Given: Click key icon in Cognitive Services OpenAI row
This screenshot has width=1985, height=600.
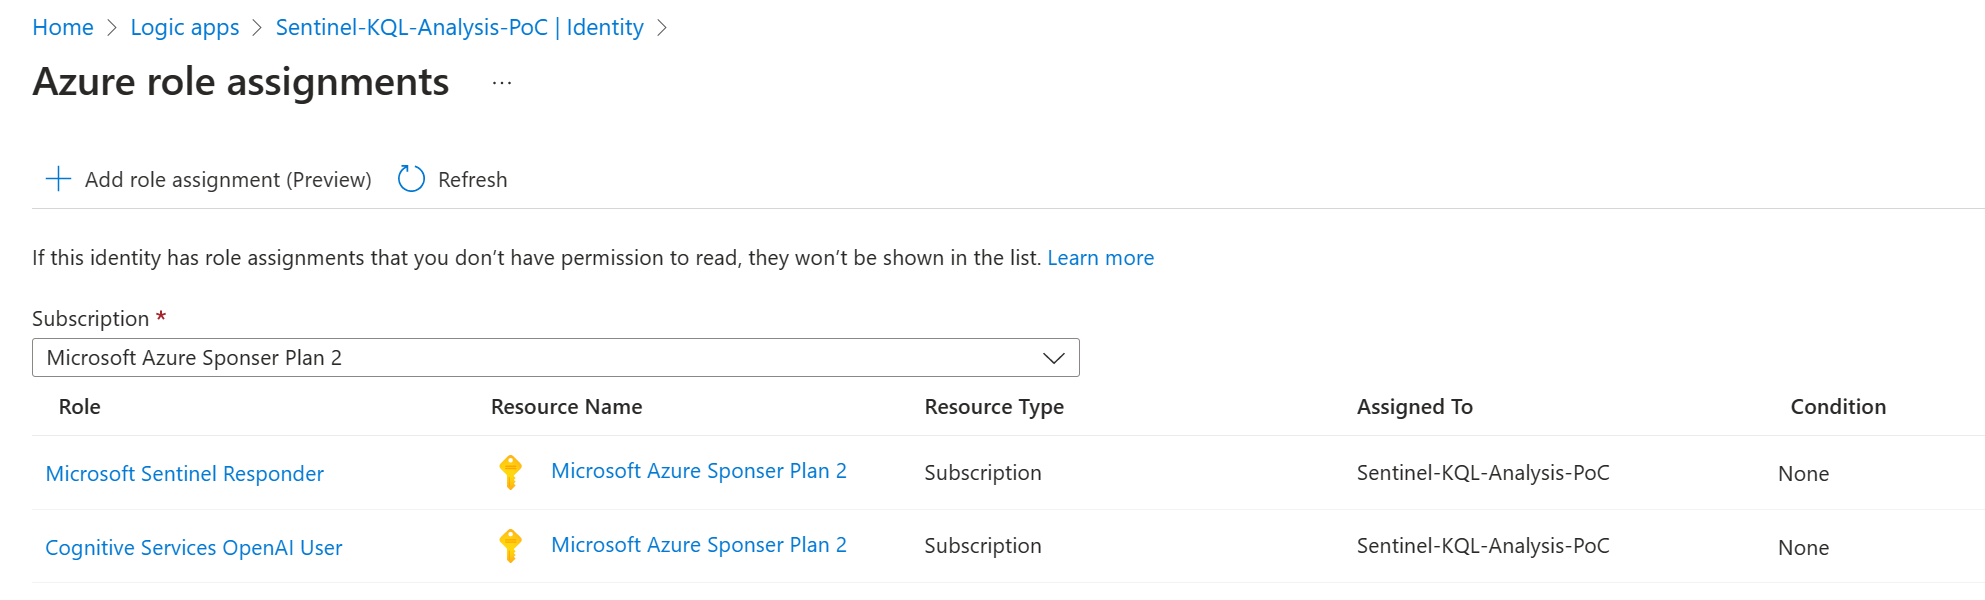Looking at the screenshot, I should point(510,546).
